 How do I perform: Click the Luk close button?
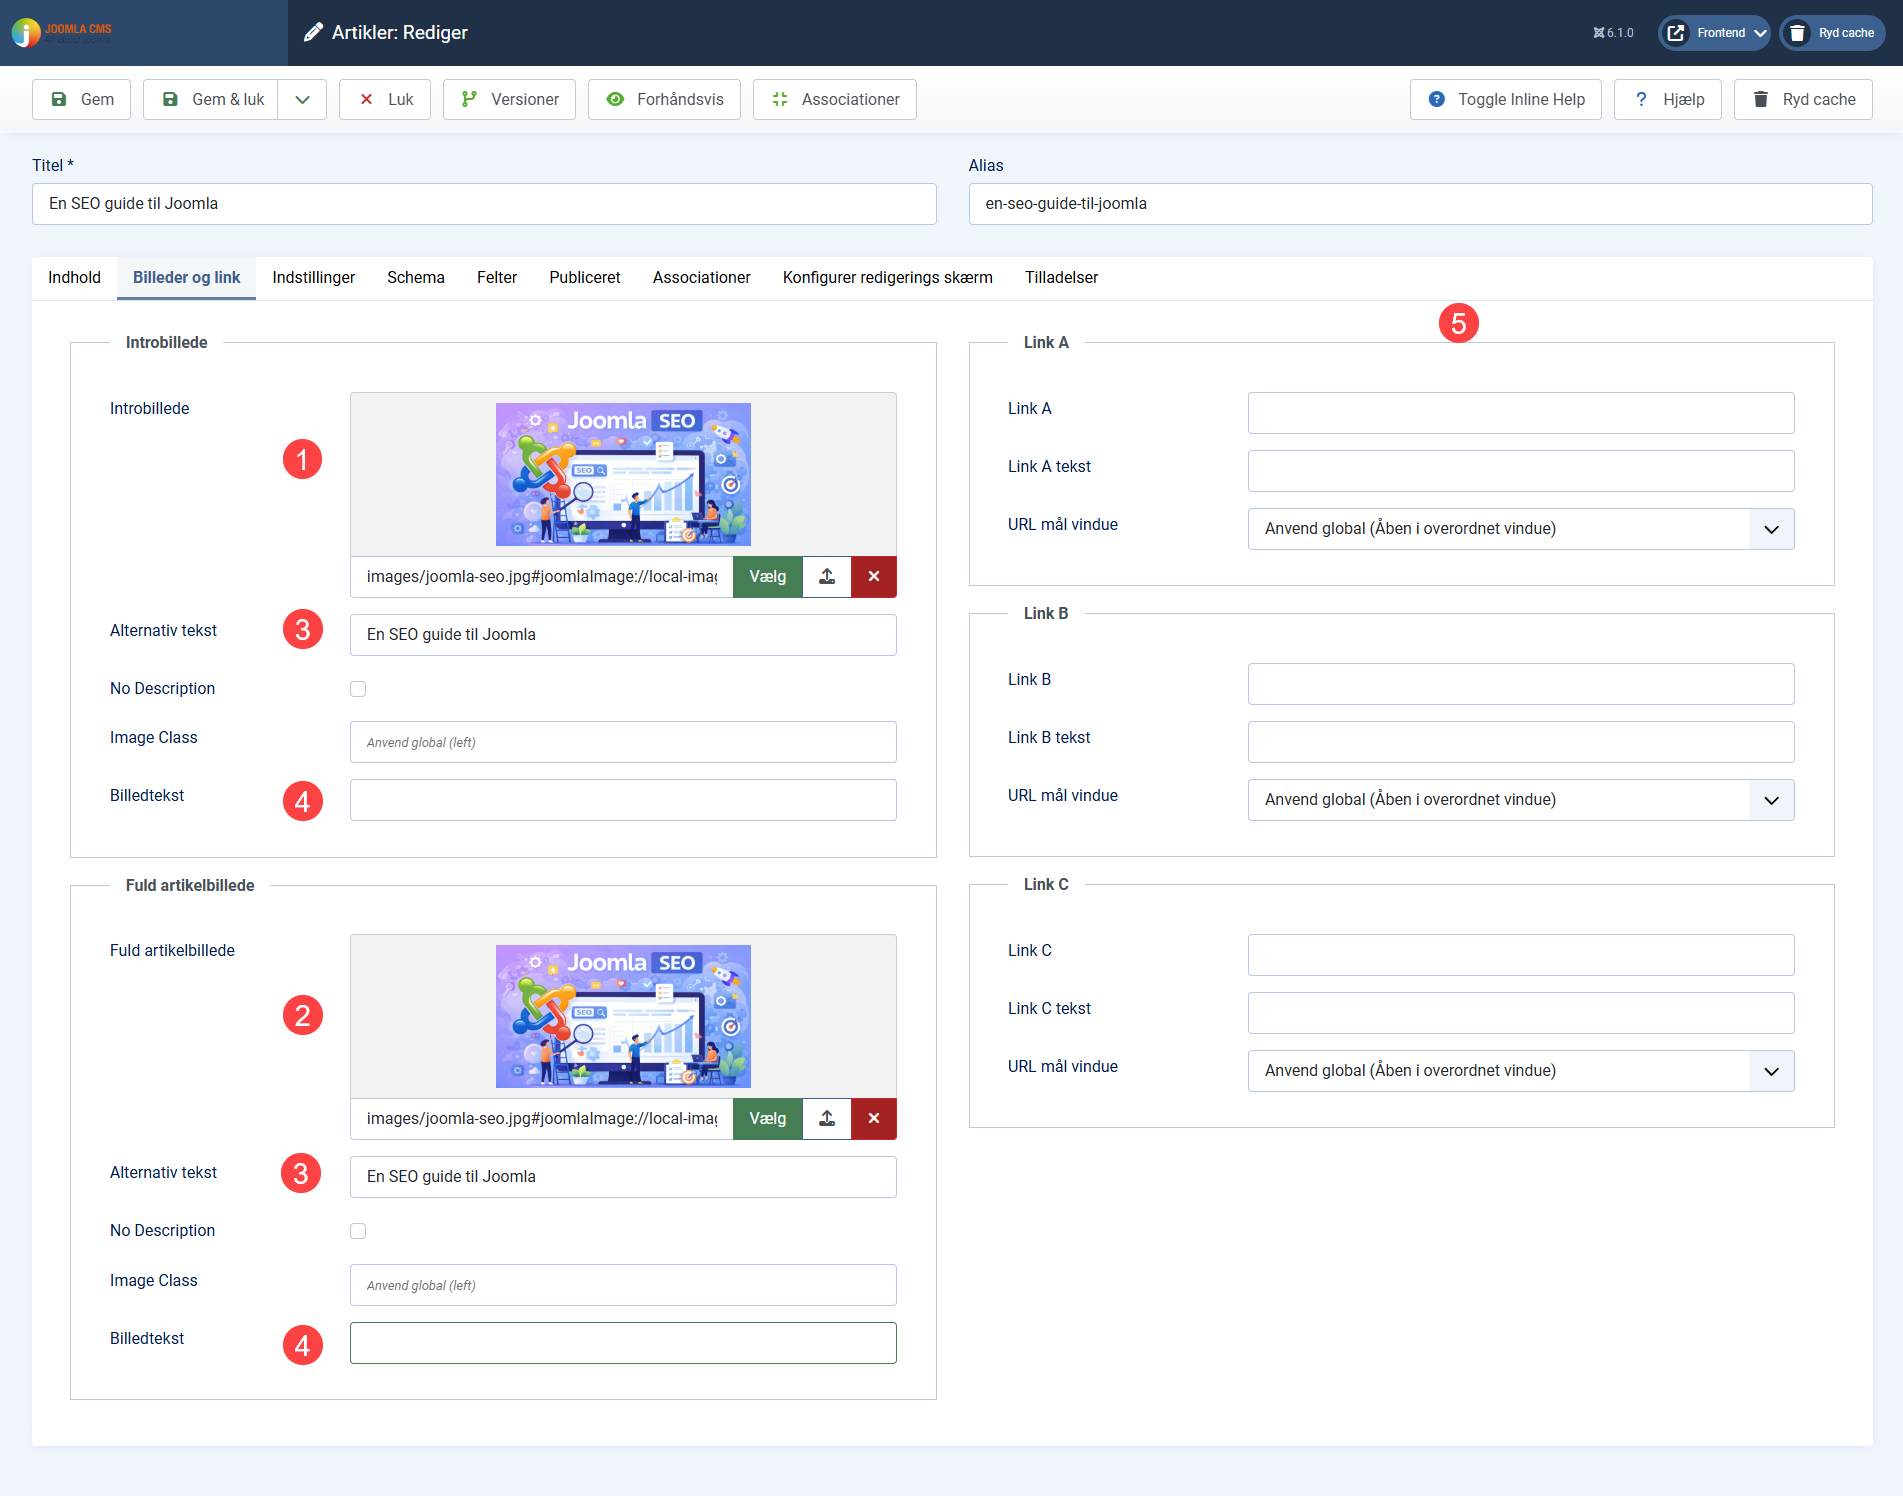pos(385,99)
